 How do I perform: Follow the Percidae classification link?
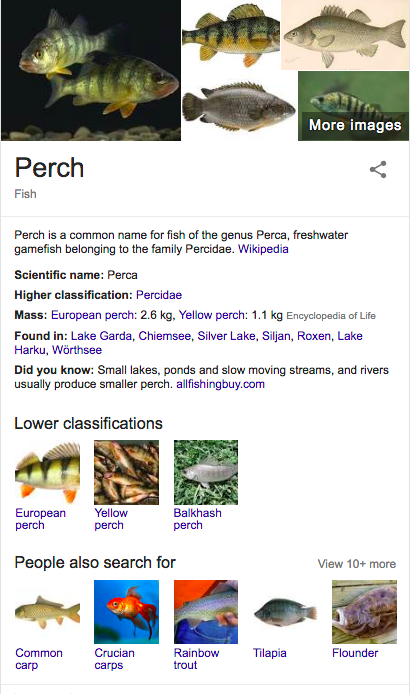click(x=159, y=295)
